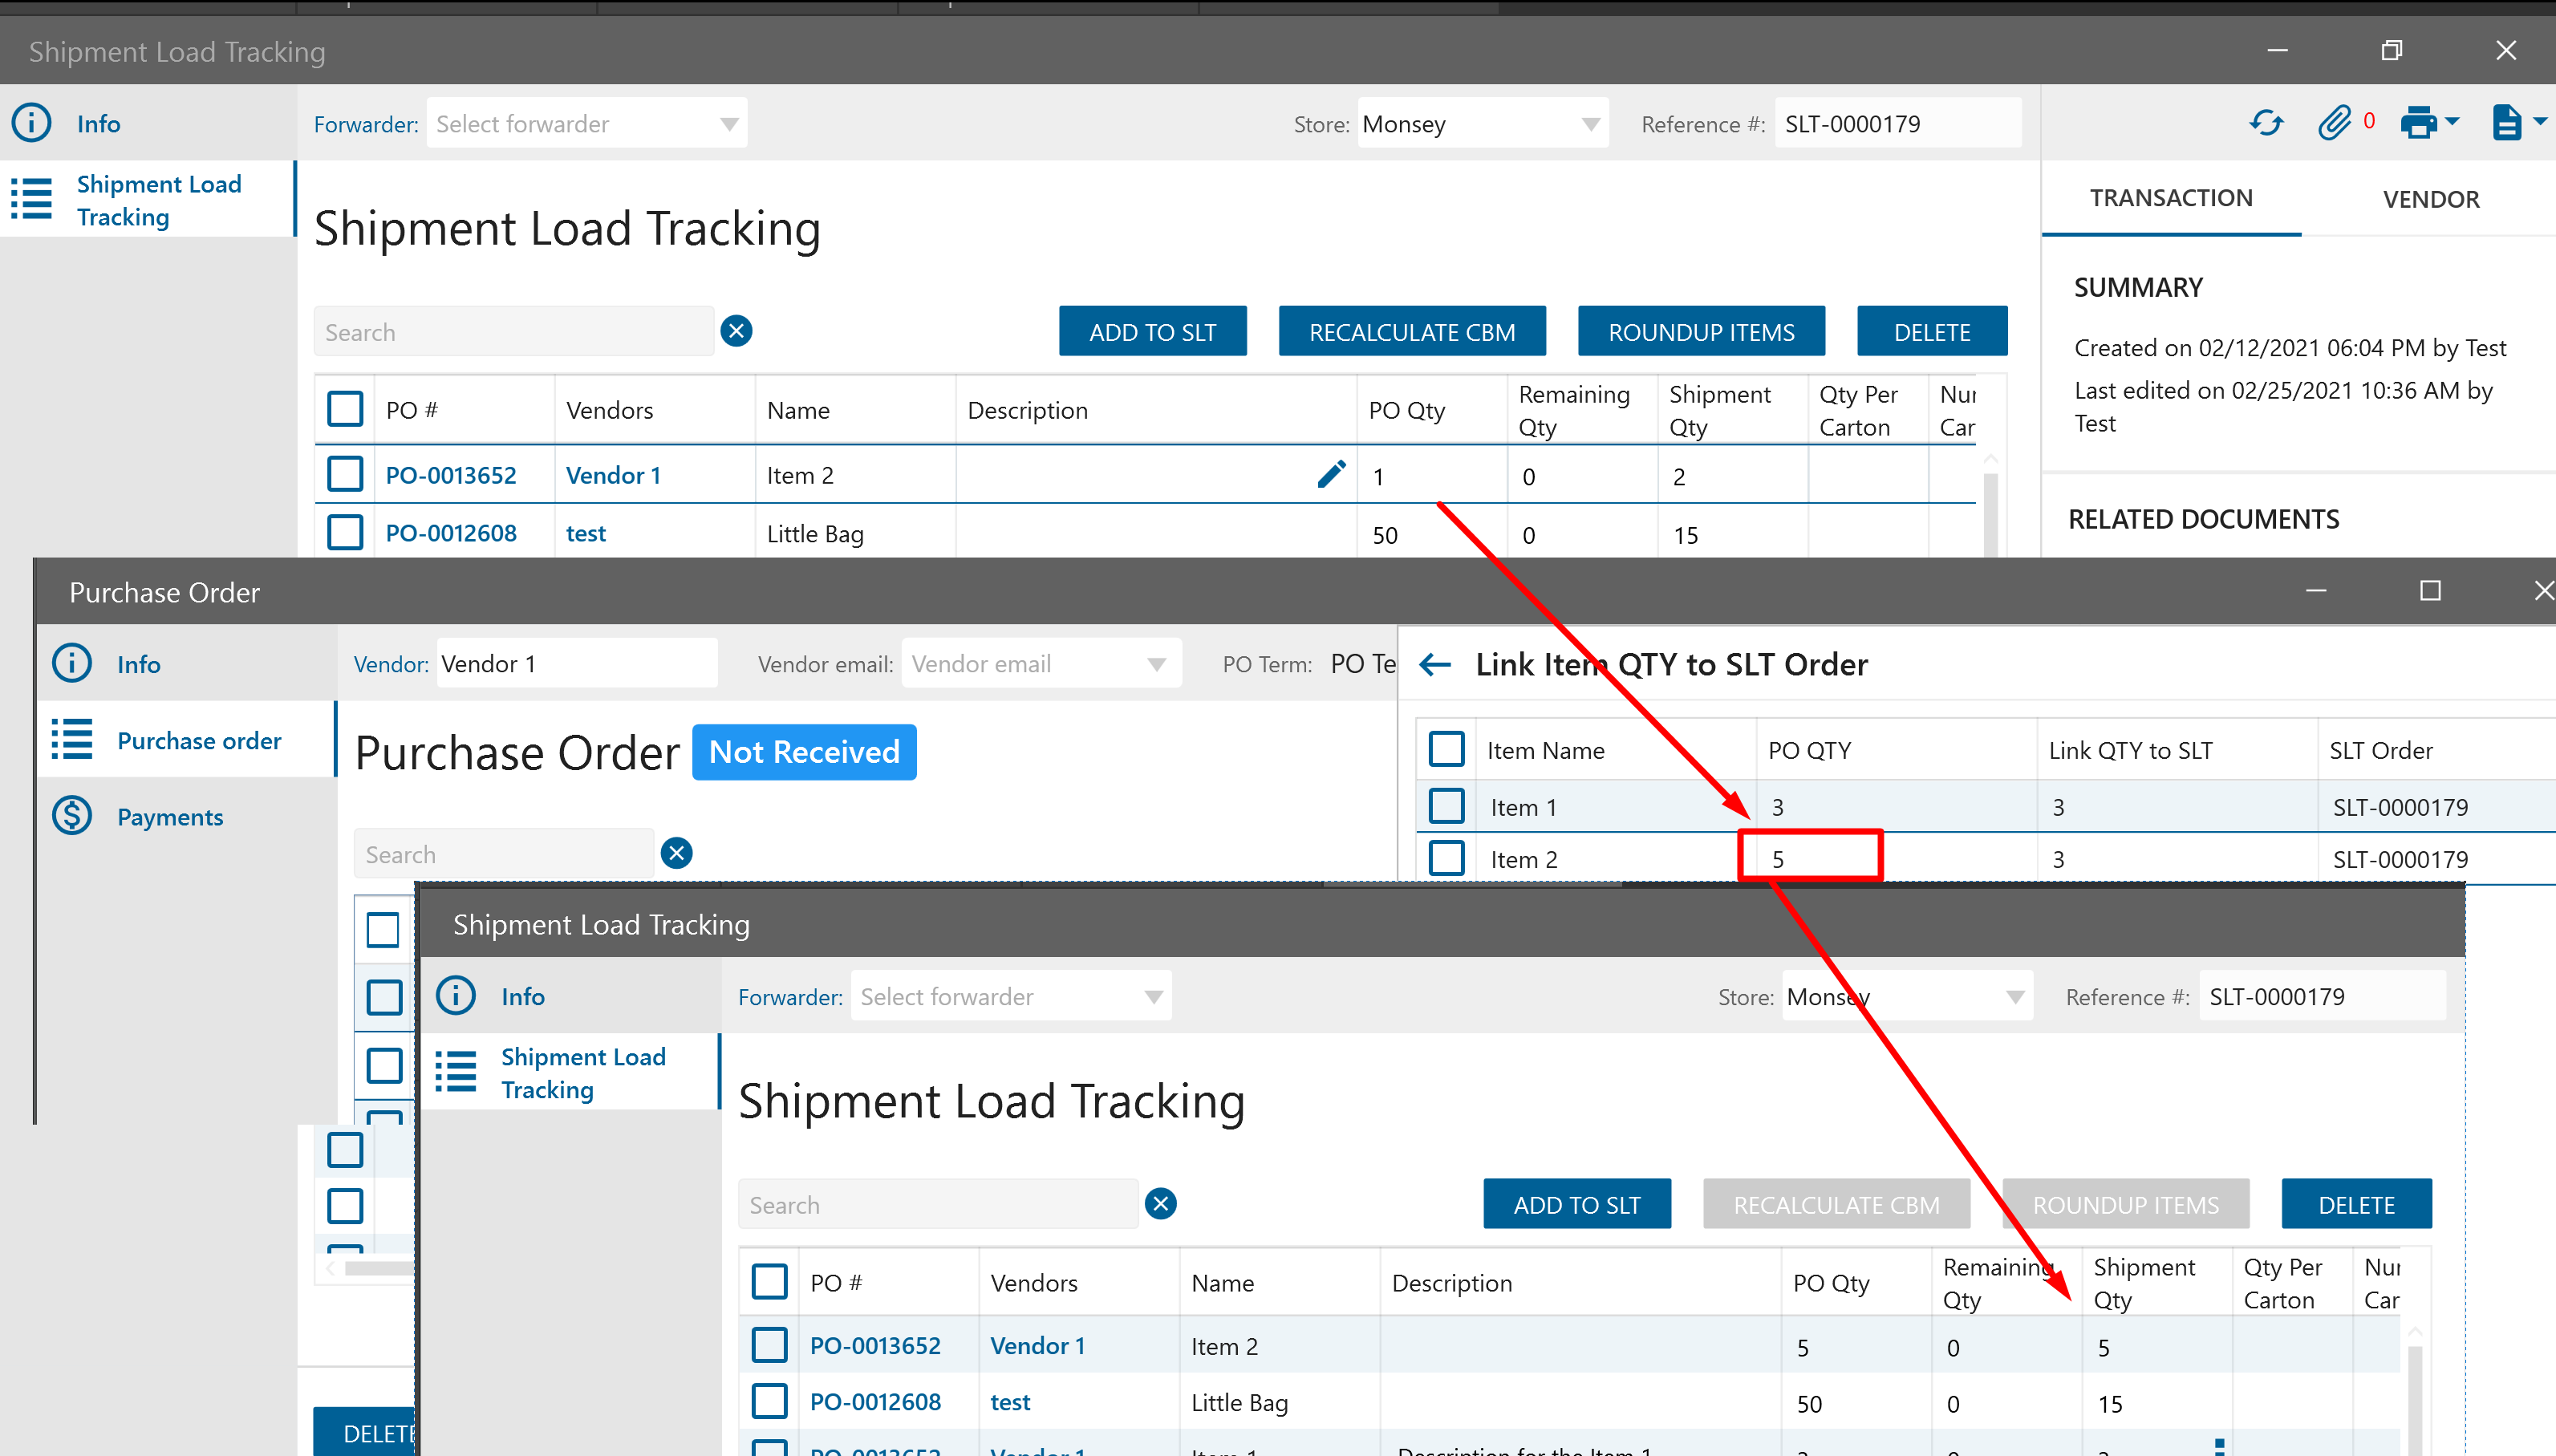Viewport: 2556px width, 1456px height.
Task: Click the top RECALCULATE CBM button
Action: coord(1411,332)
